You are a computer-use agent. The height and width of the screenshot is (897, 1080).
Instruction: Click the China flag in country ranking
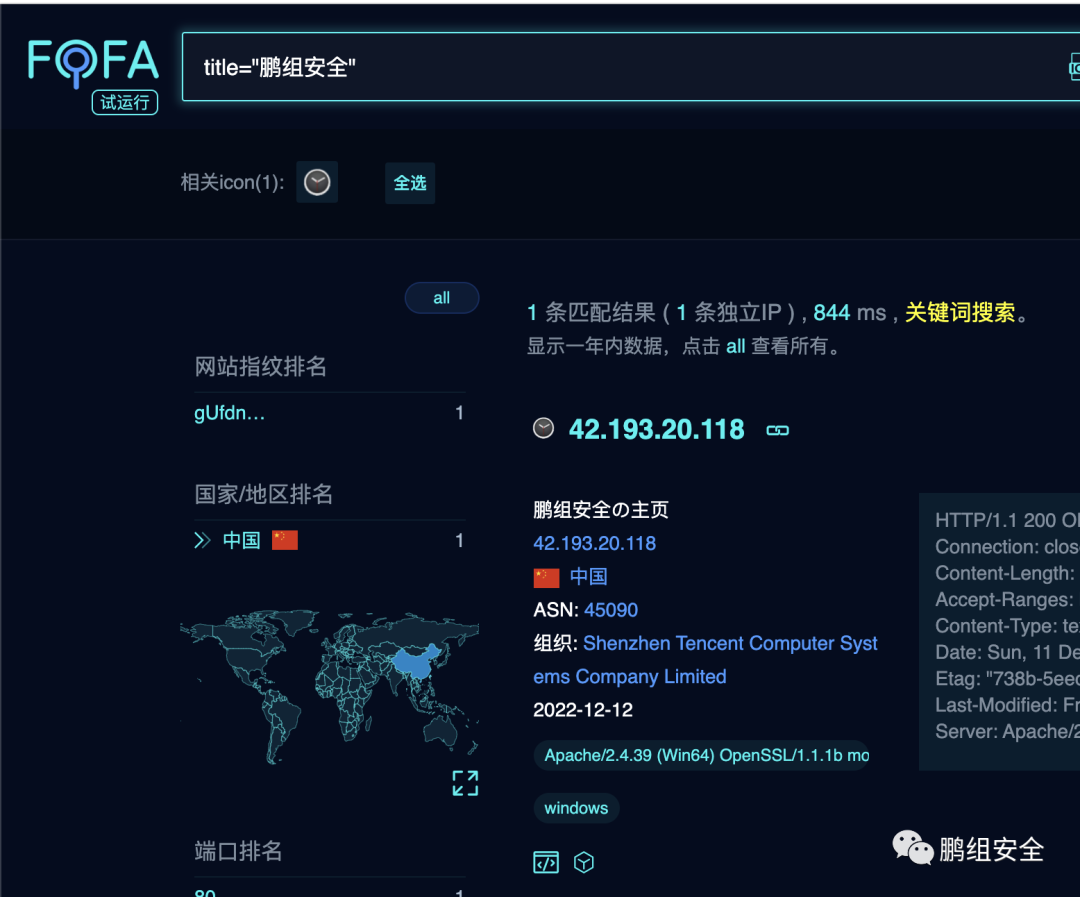click(284, 540)
